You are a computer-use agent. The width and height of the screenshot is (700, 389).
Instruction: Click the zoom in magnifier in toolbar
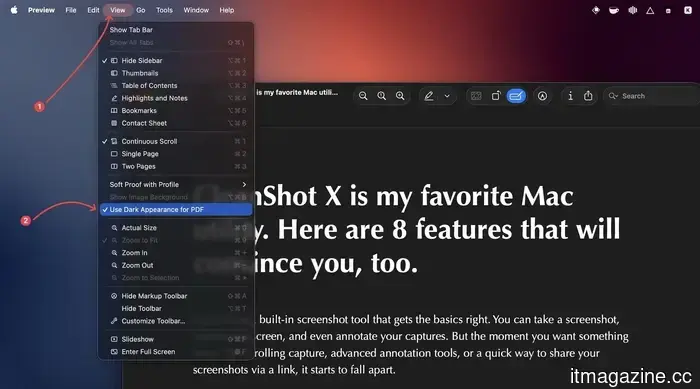click(x=400, y=96)
